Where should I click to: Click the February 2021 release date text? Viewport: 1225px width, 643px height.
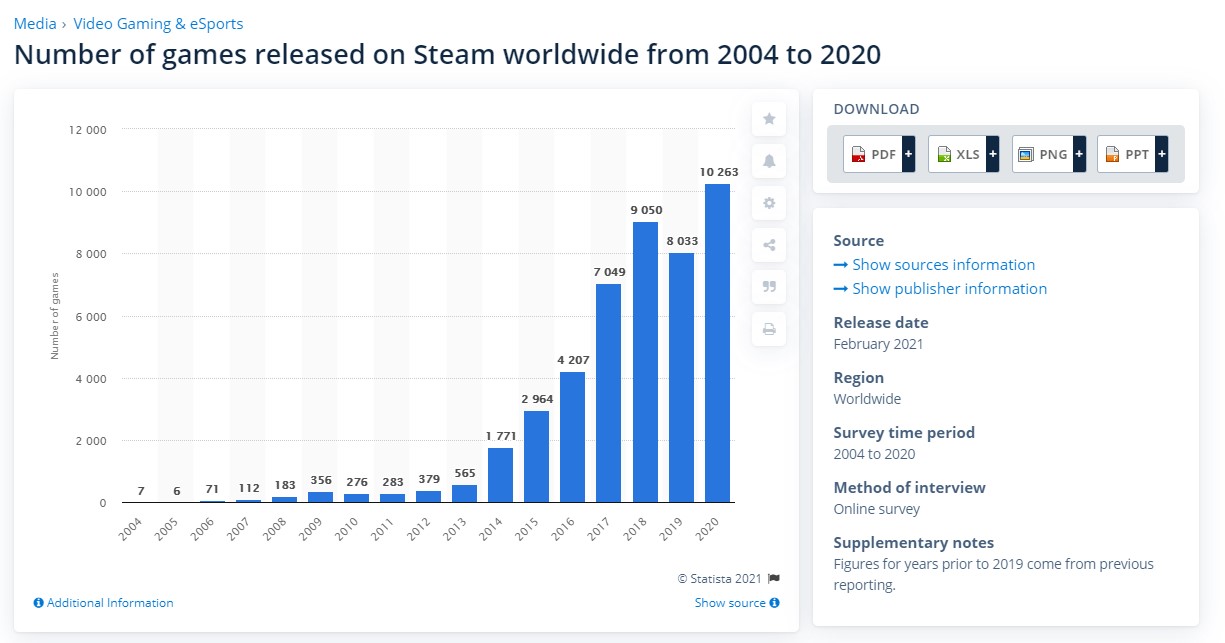pos(878,344)
